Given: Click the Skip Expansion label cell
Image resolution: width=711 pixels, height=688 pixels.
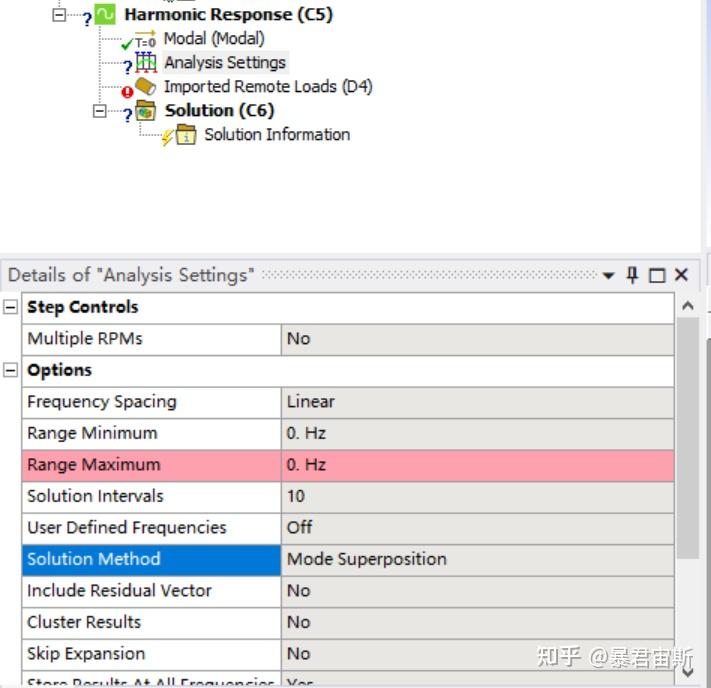Looking at the screenshot, I should point(151,654).
